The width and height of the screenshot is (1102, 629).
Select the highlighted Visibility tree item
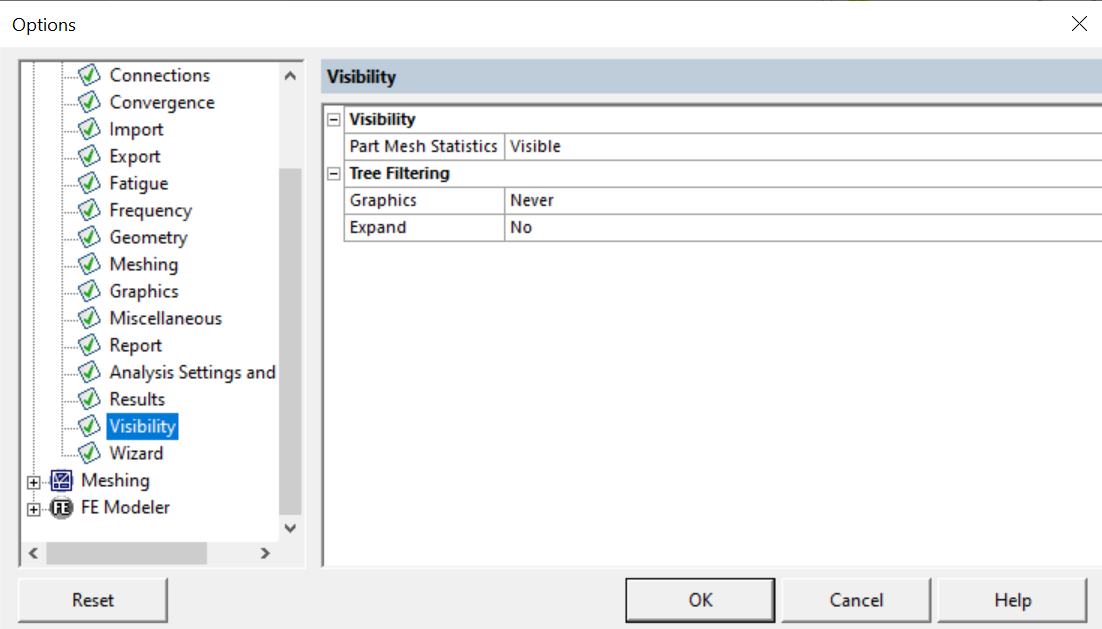tap(143, 427)
